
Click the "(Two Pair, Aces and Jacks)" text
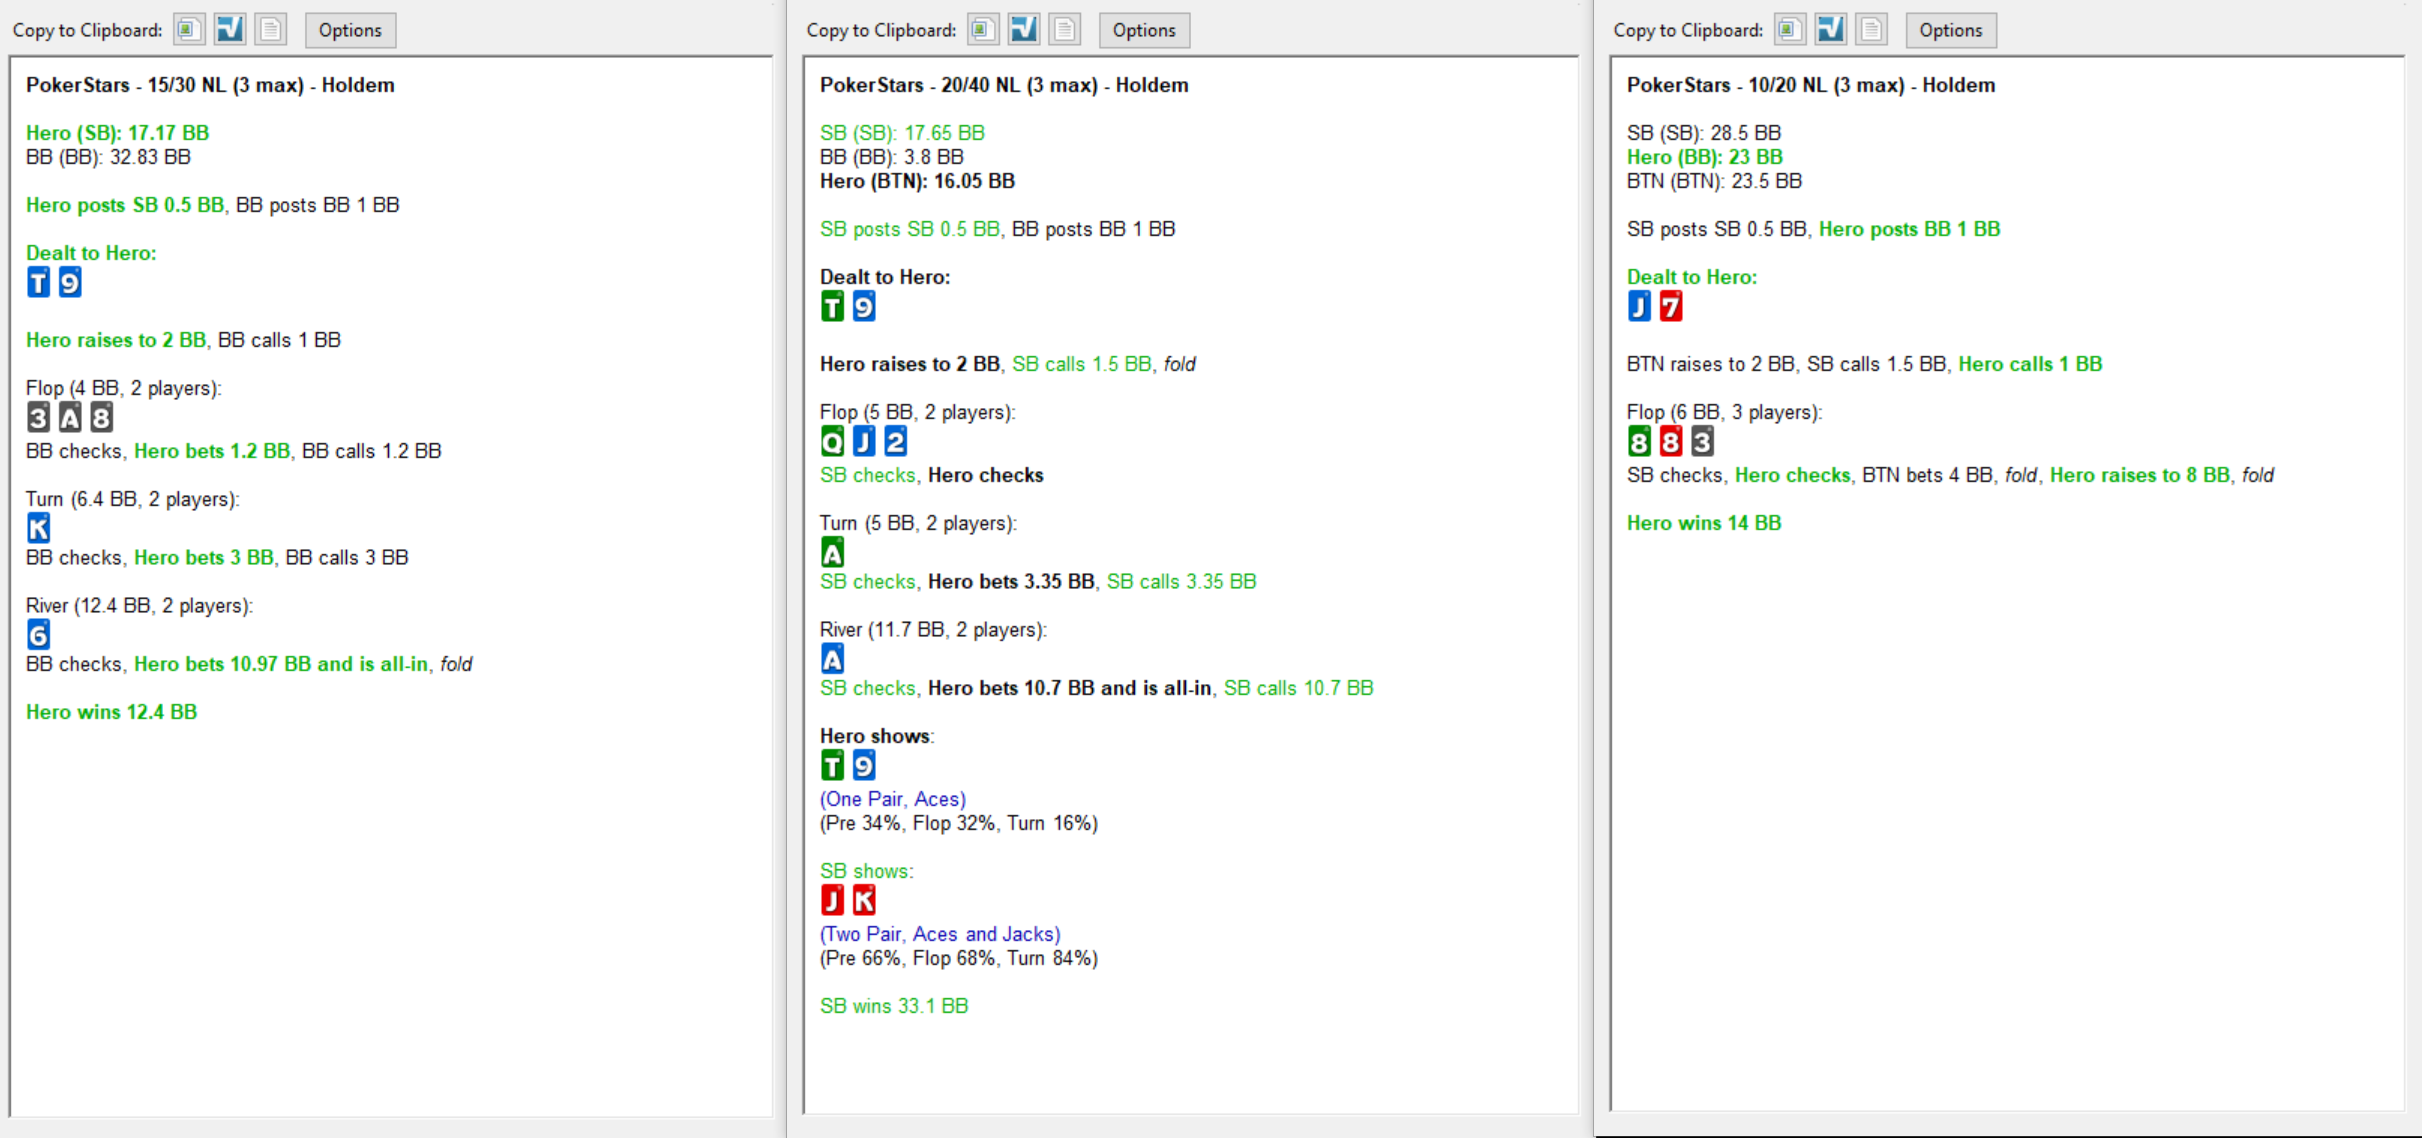(x=940, y=934)
